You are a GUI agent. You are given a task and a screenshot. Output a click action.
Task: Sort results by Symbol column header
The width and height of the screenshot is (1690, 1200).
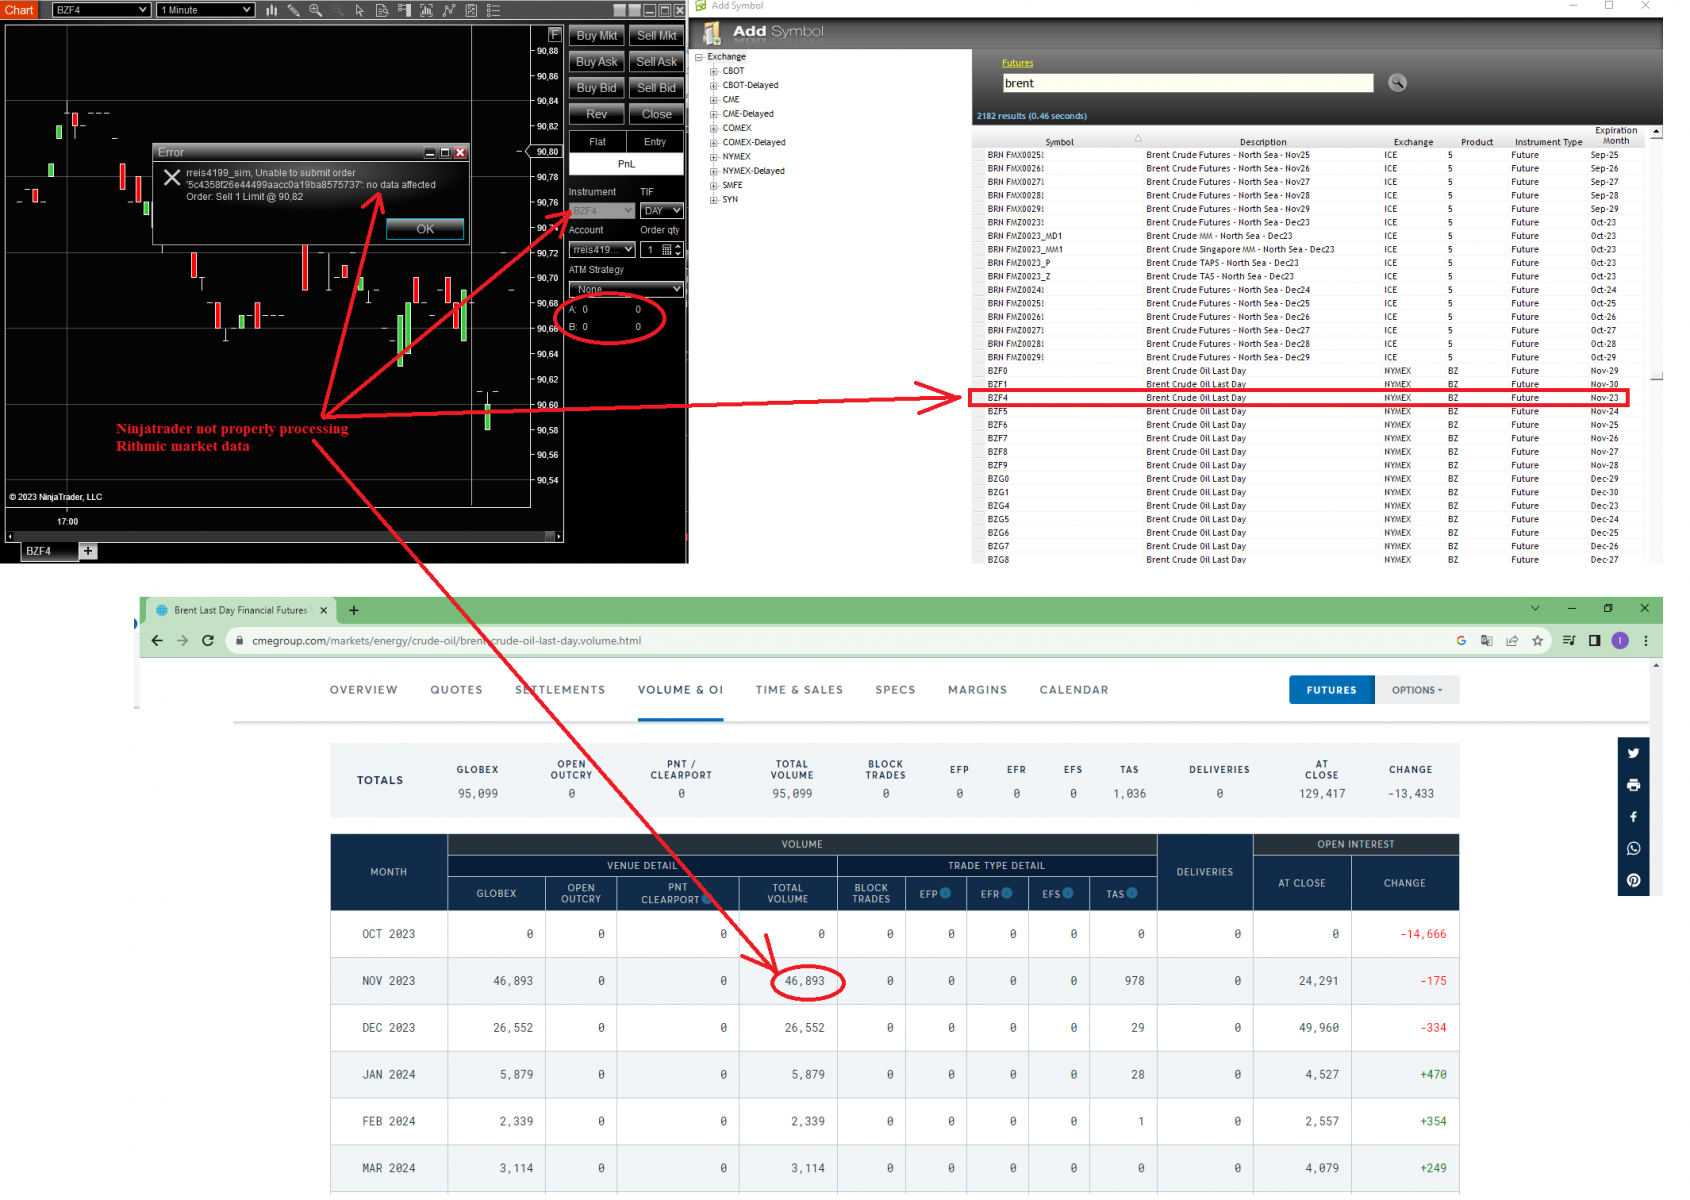click(1059, 142)
